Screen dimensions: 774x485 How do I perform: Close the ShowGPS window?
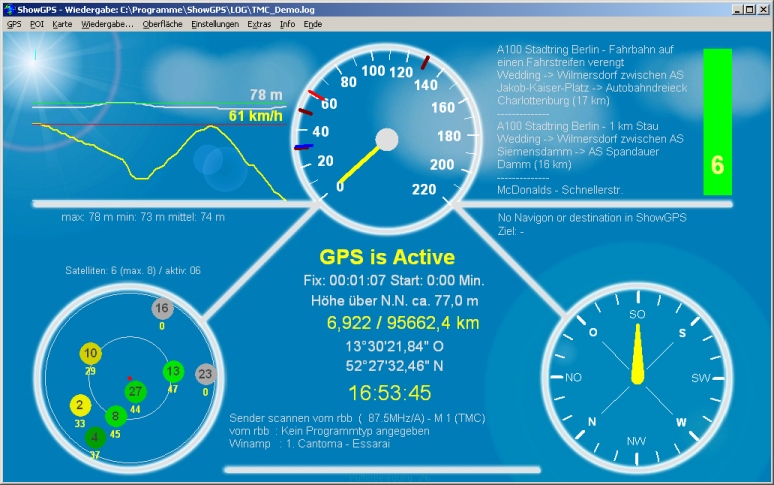tap(762, 9)
